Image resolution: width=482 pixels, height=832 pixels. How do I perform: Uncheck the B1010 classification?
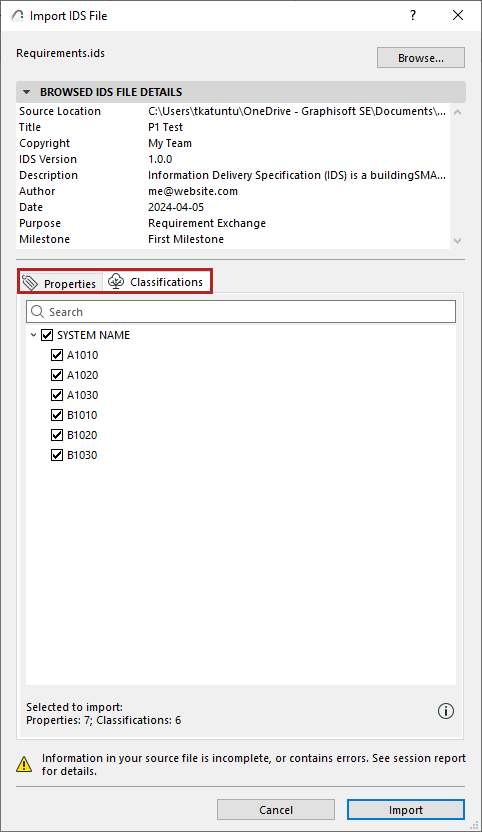tap(57, 415)
